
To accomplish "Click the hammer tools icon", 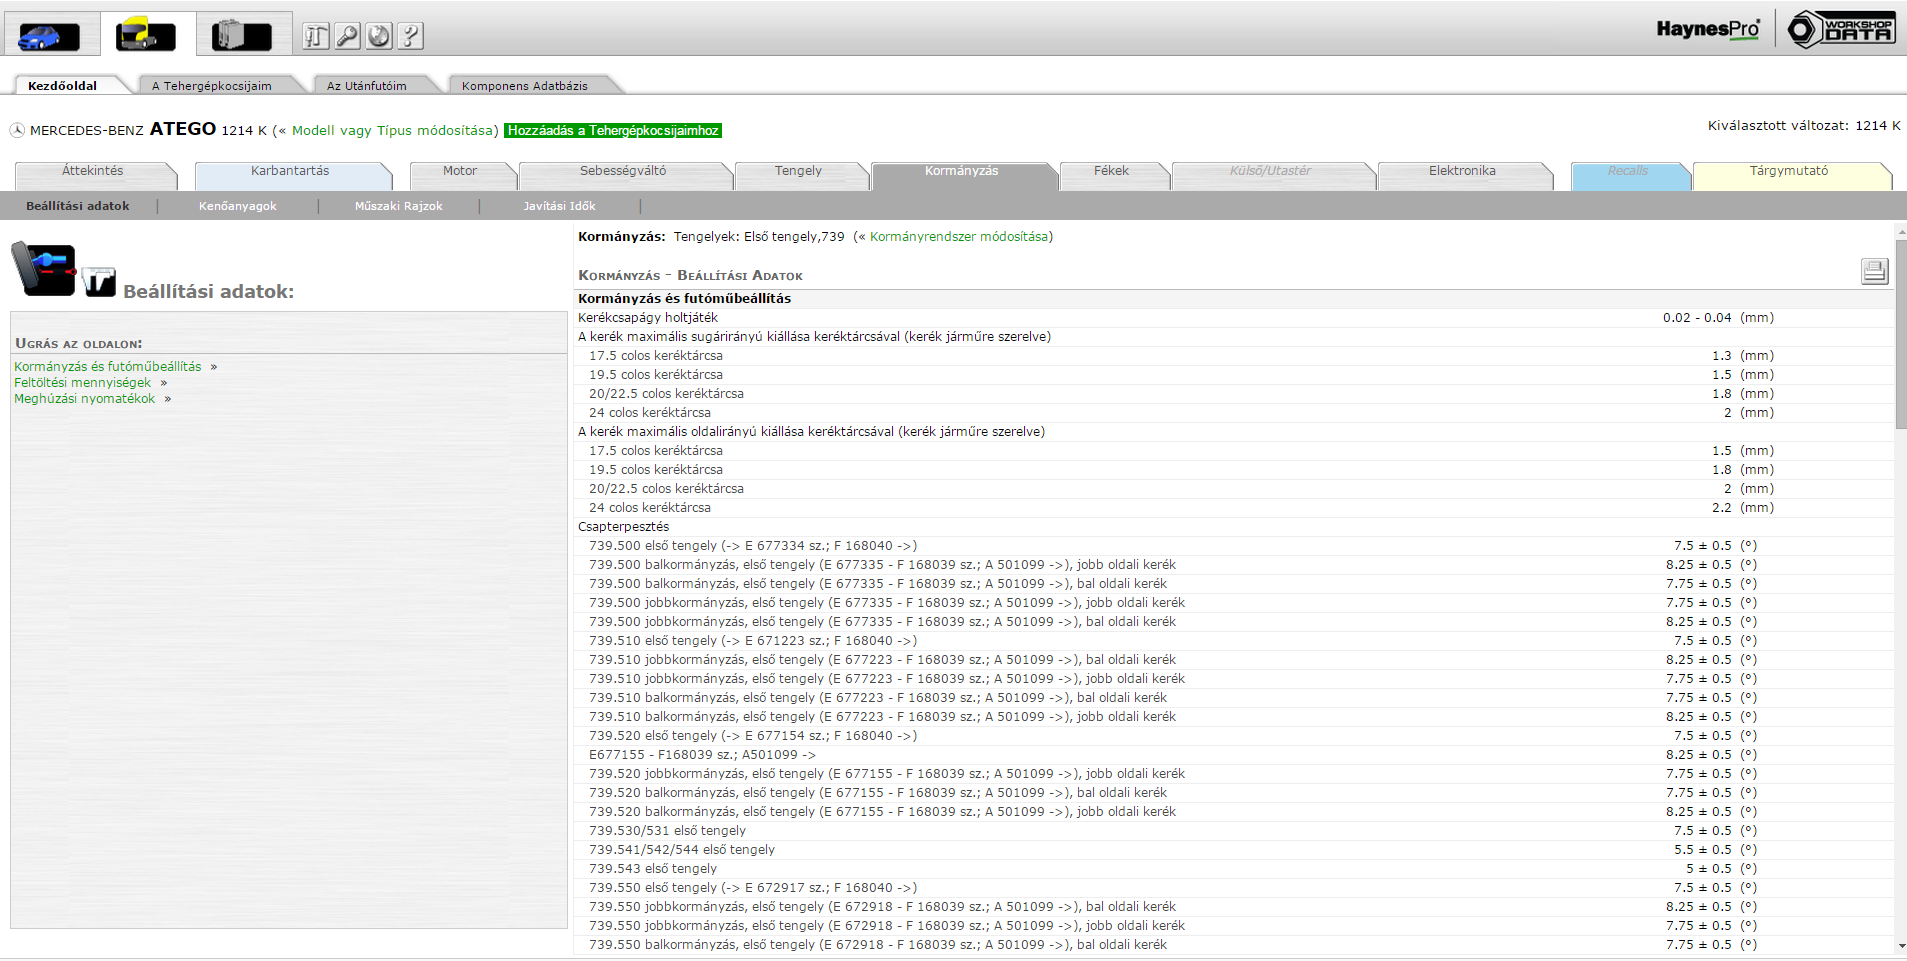I will pos(316,37).
